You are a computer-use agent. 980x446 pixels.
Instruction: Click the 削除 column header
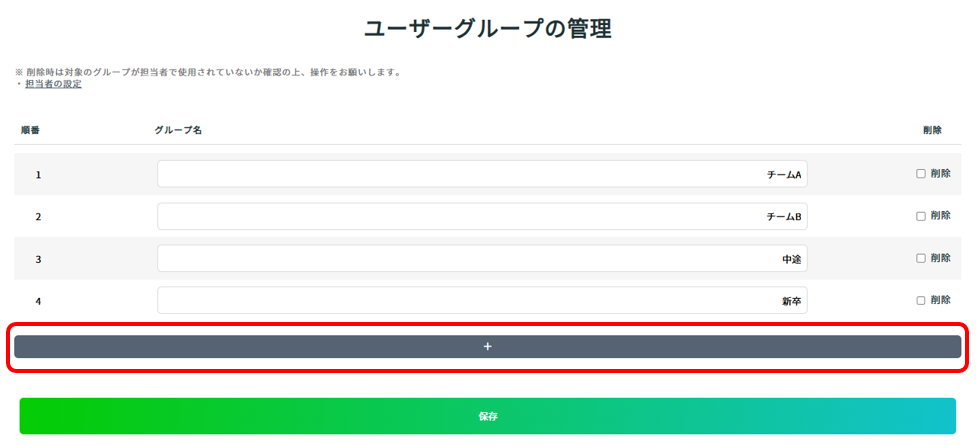[932, 131]
